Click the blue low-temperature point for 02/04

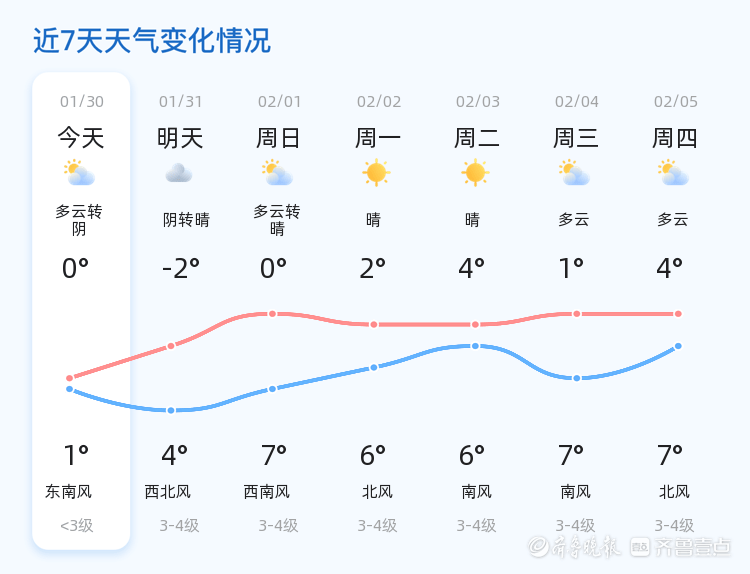pyautogui.click(x=576, y=378)
